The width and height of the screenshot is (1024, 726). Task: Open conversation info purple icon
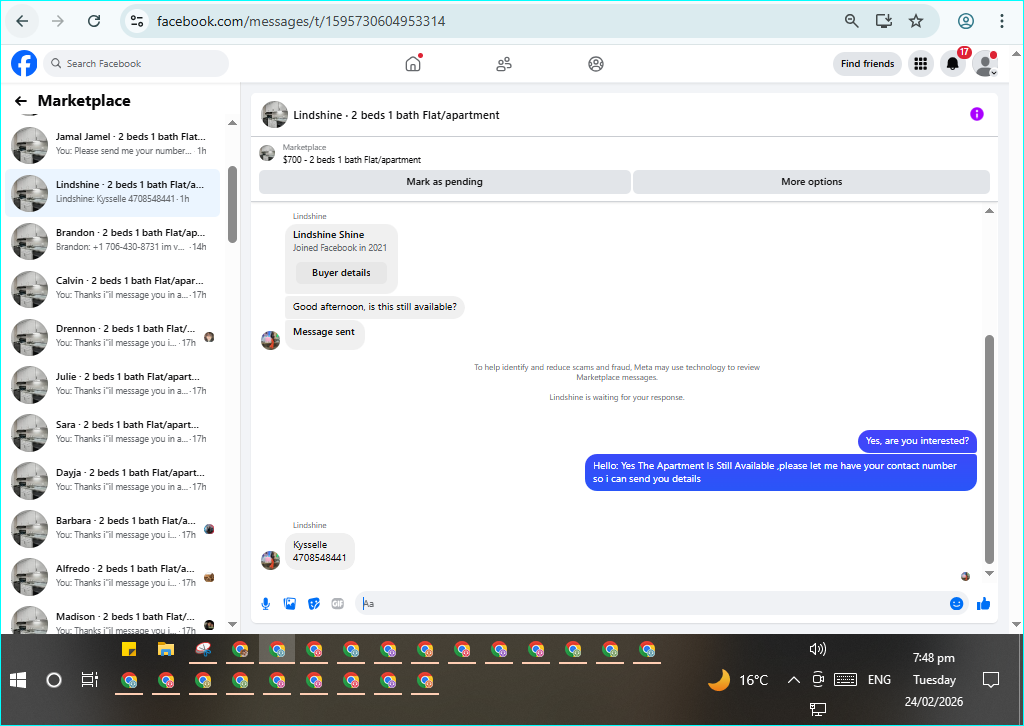pos(976,114)
